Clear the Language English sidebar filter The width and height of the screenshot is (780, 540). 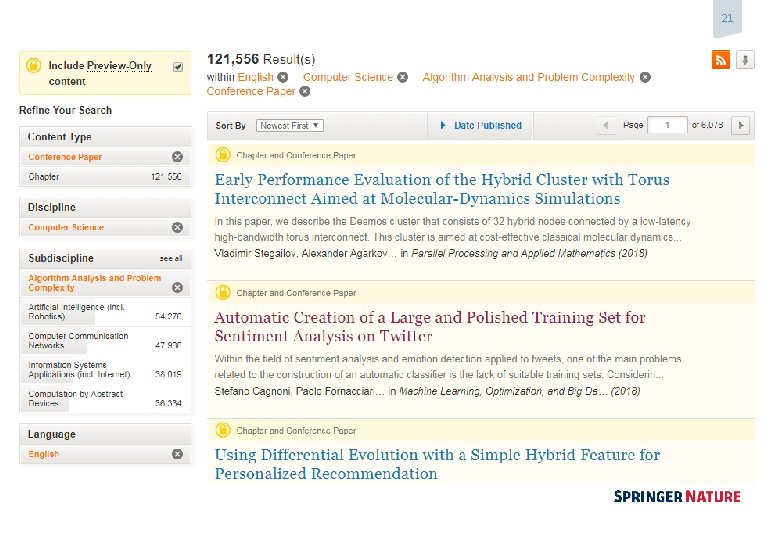177,454
